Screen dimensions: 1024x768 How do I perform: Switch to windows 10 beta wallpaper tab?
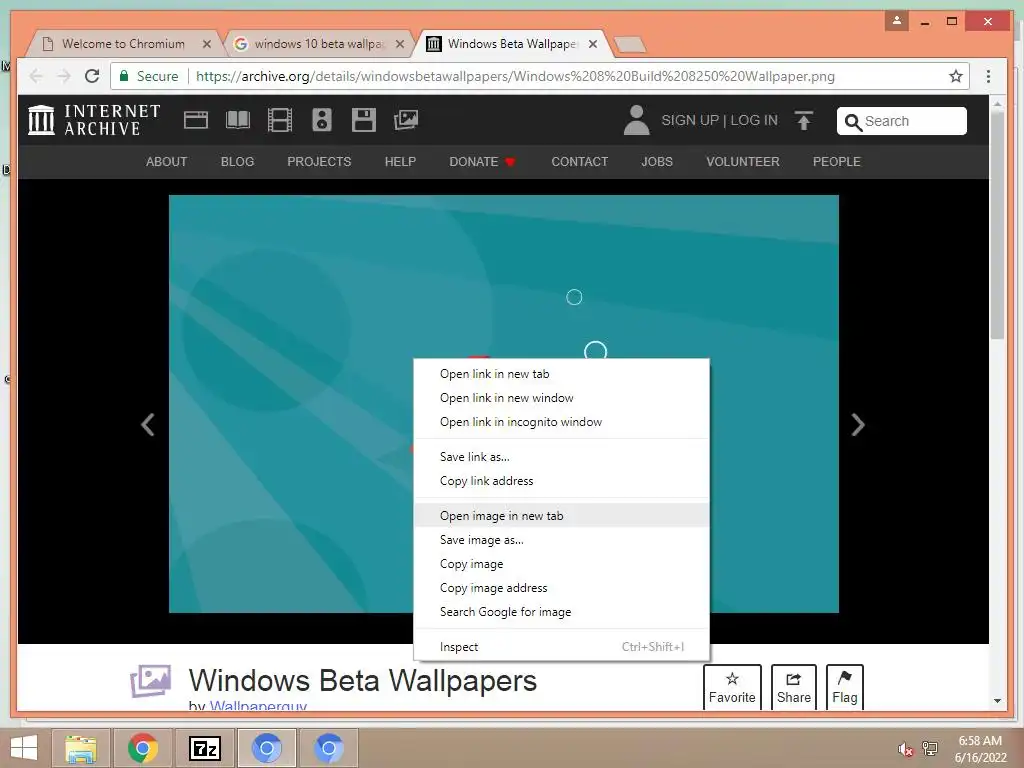click(x=319, y=44)
